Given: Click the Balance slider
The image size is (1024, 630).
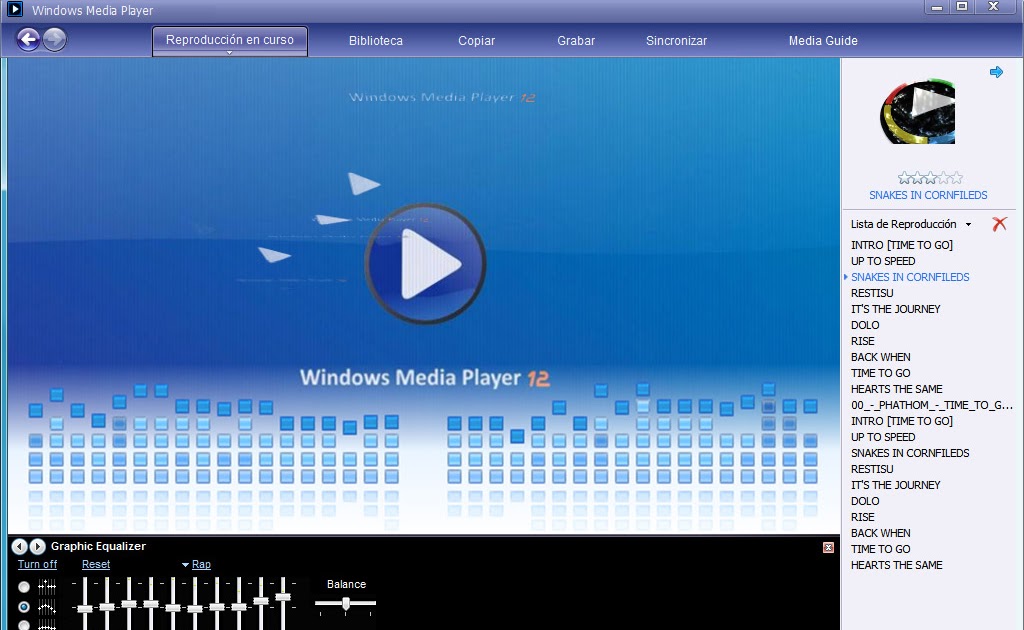Looking at the screenshot, I should pyautogui.click(x=345, y=604).
